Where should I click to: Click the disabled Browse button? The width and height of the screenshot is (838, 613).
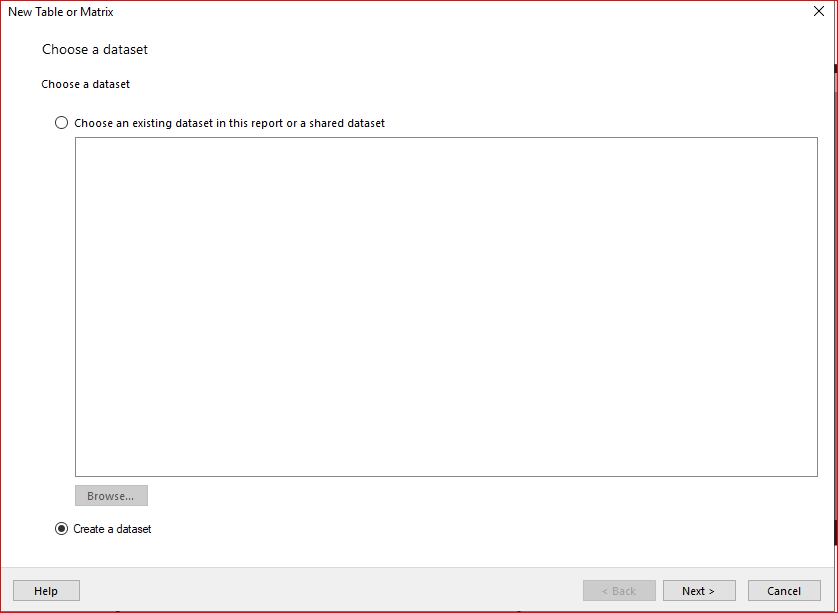[111, 496]
